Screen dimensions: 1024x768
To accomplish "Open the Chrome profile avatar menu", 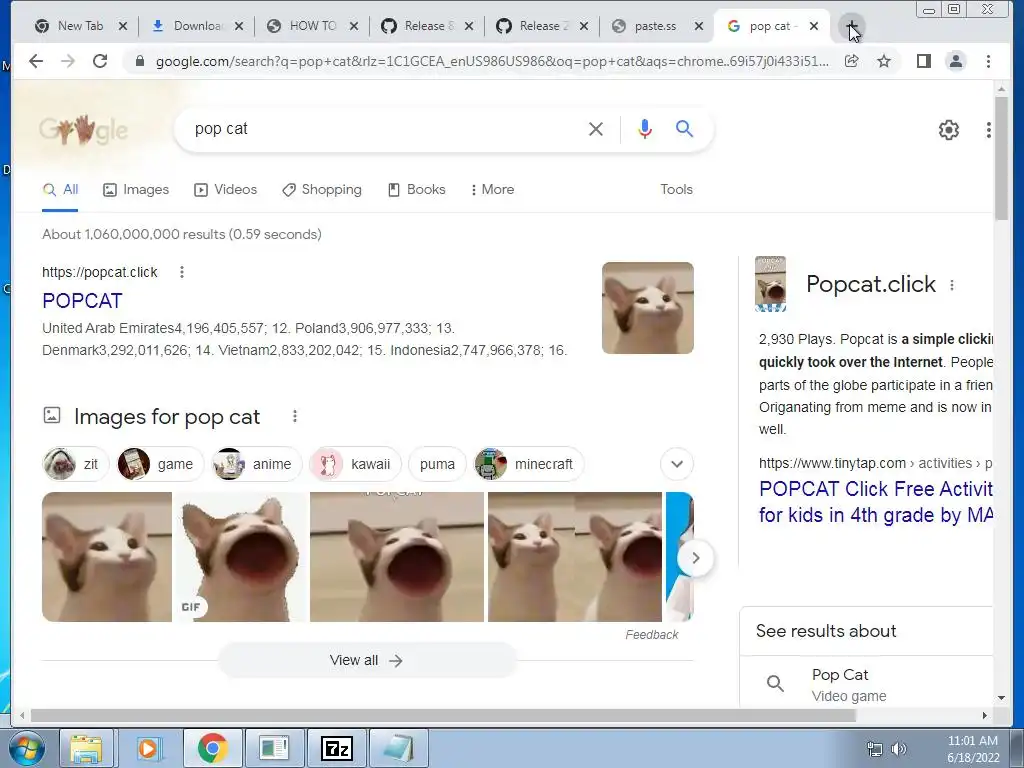I will click(x=955, y=61).
